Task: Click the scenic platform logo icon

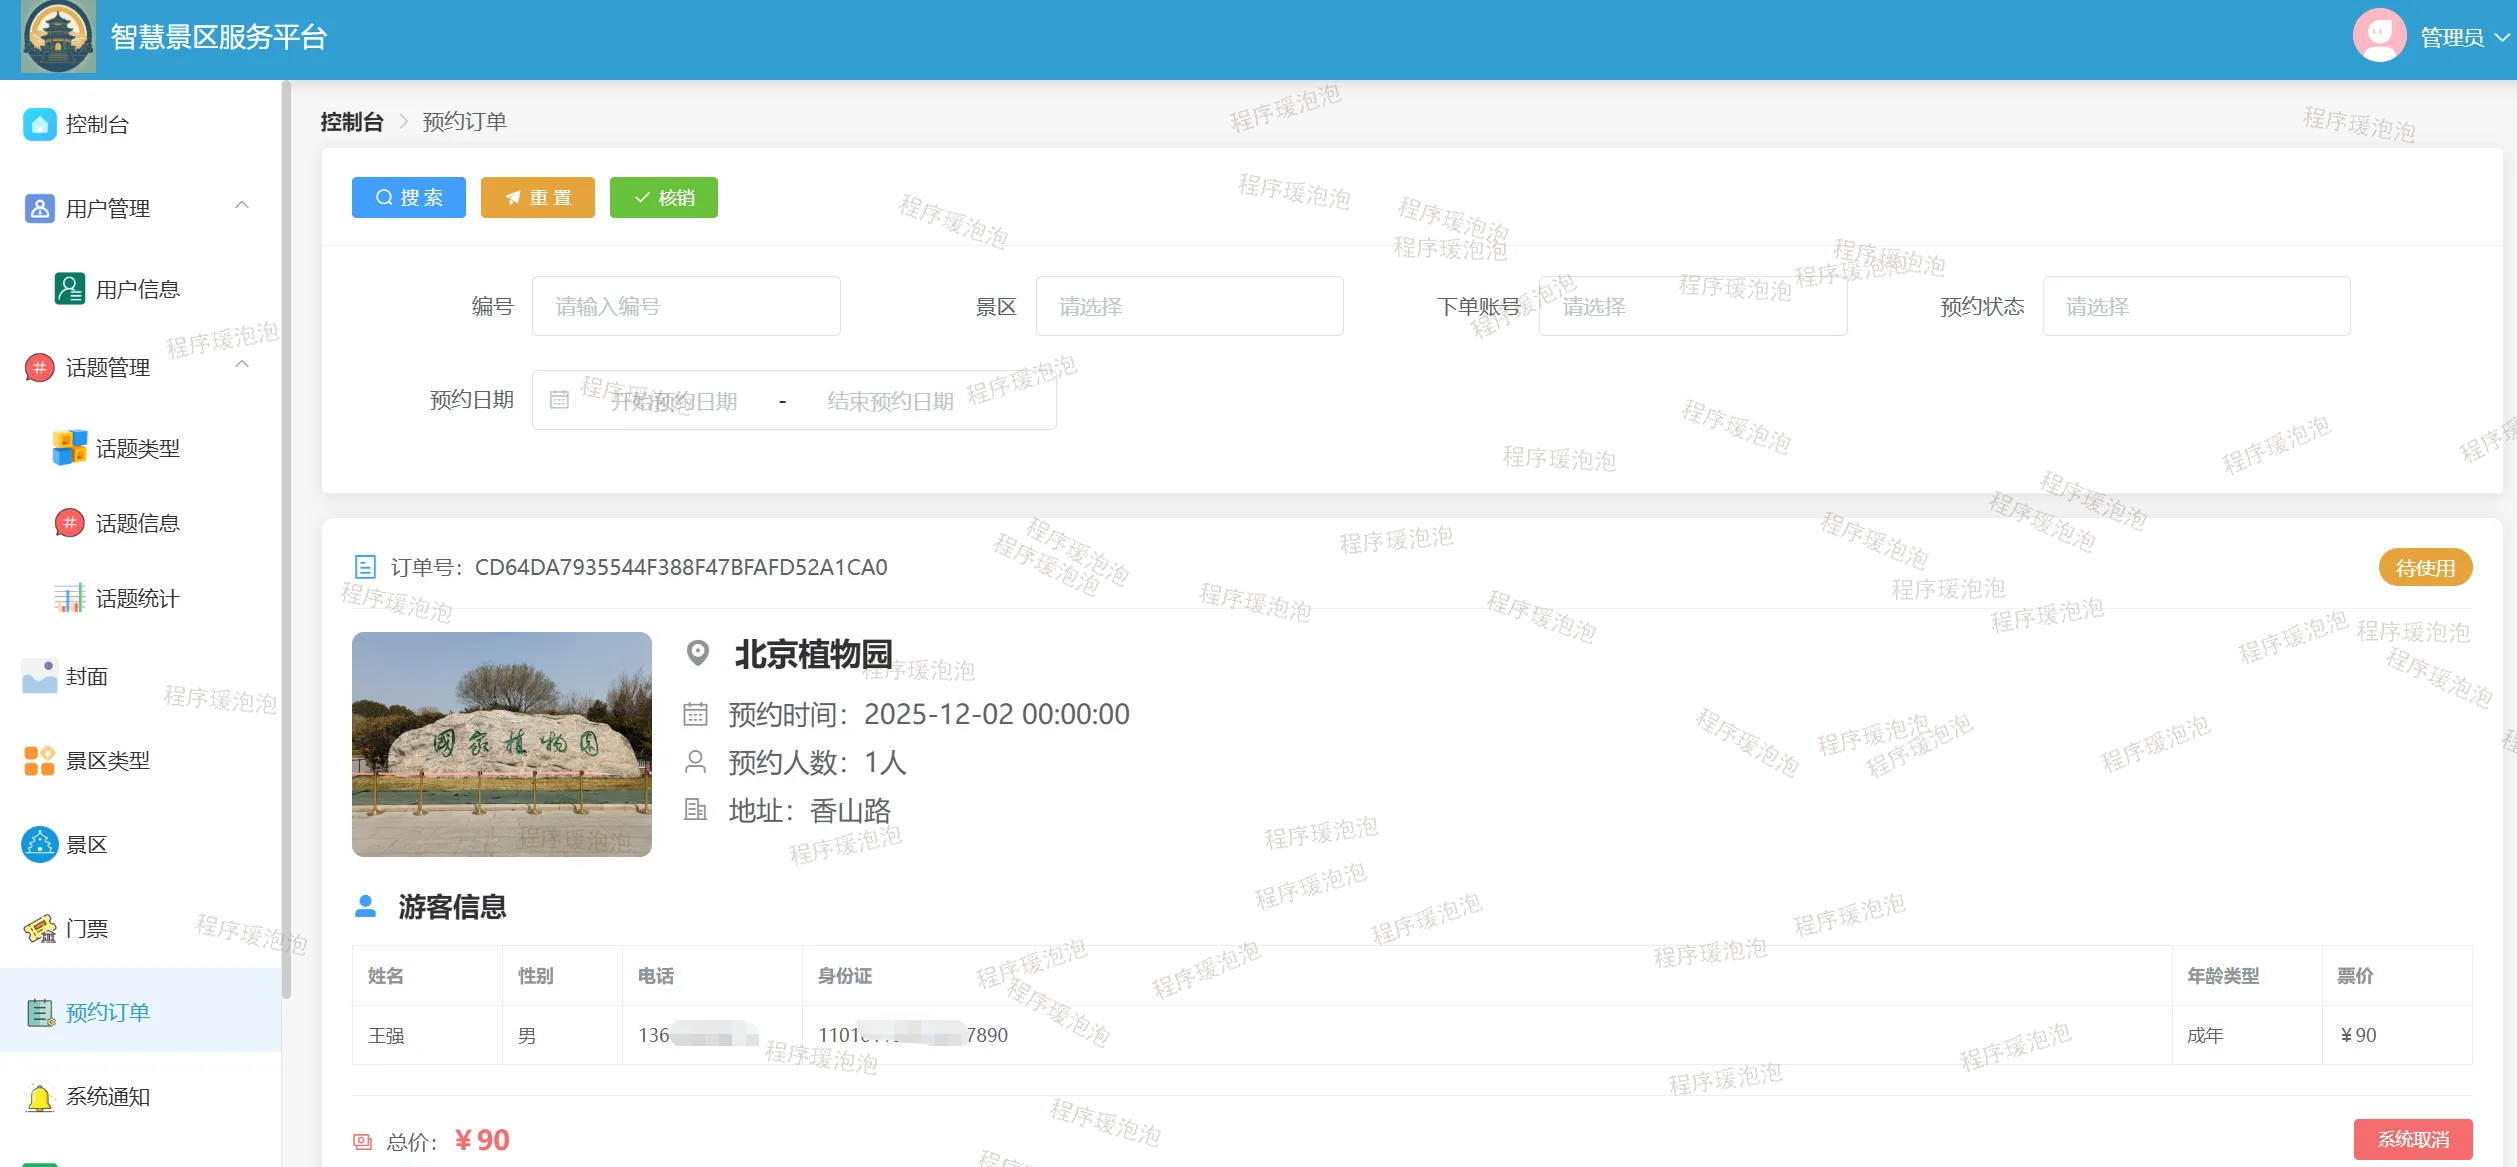Action: pyautogui.click(x=58, y=37)
